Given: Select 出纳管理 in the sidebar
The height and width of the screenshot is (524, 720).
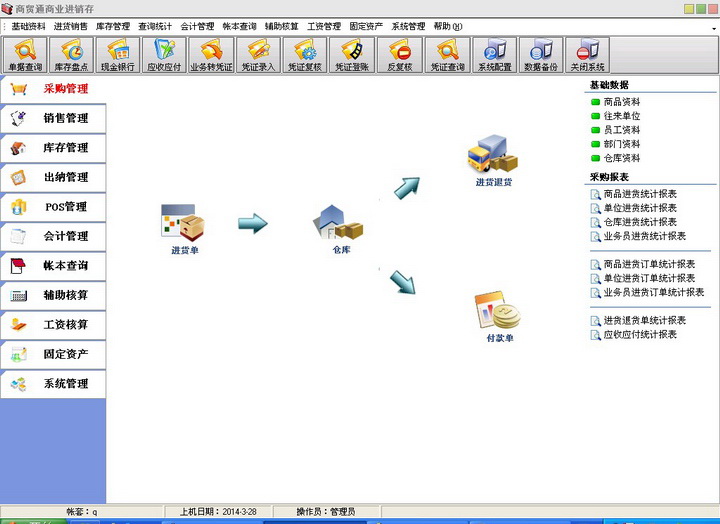Looking at the screenshot, I should click(x=53, y=177).
